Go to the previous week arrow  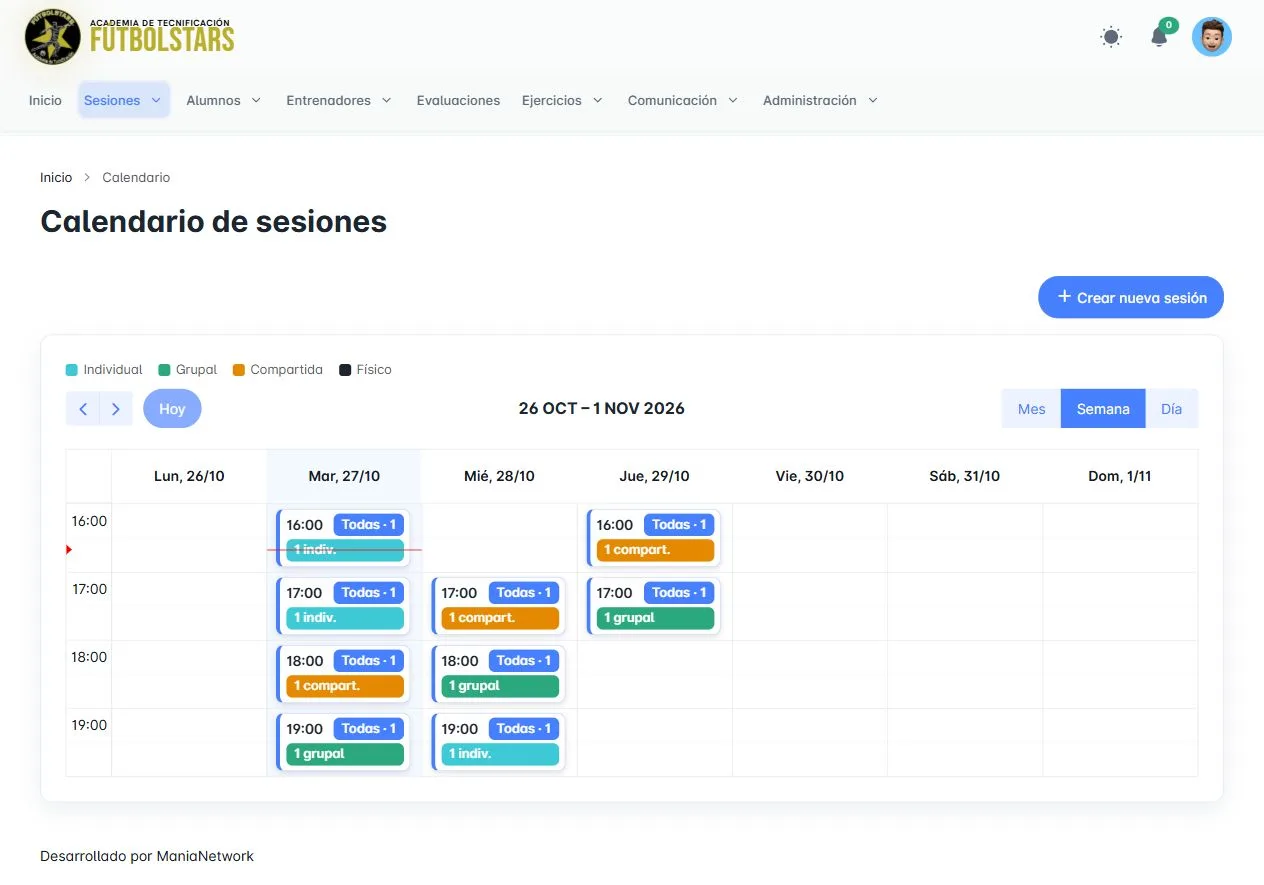click(x=83, y=409)
